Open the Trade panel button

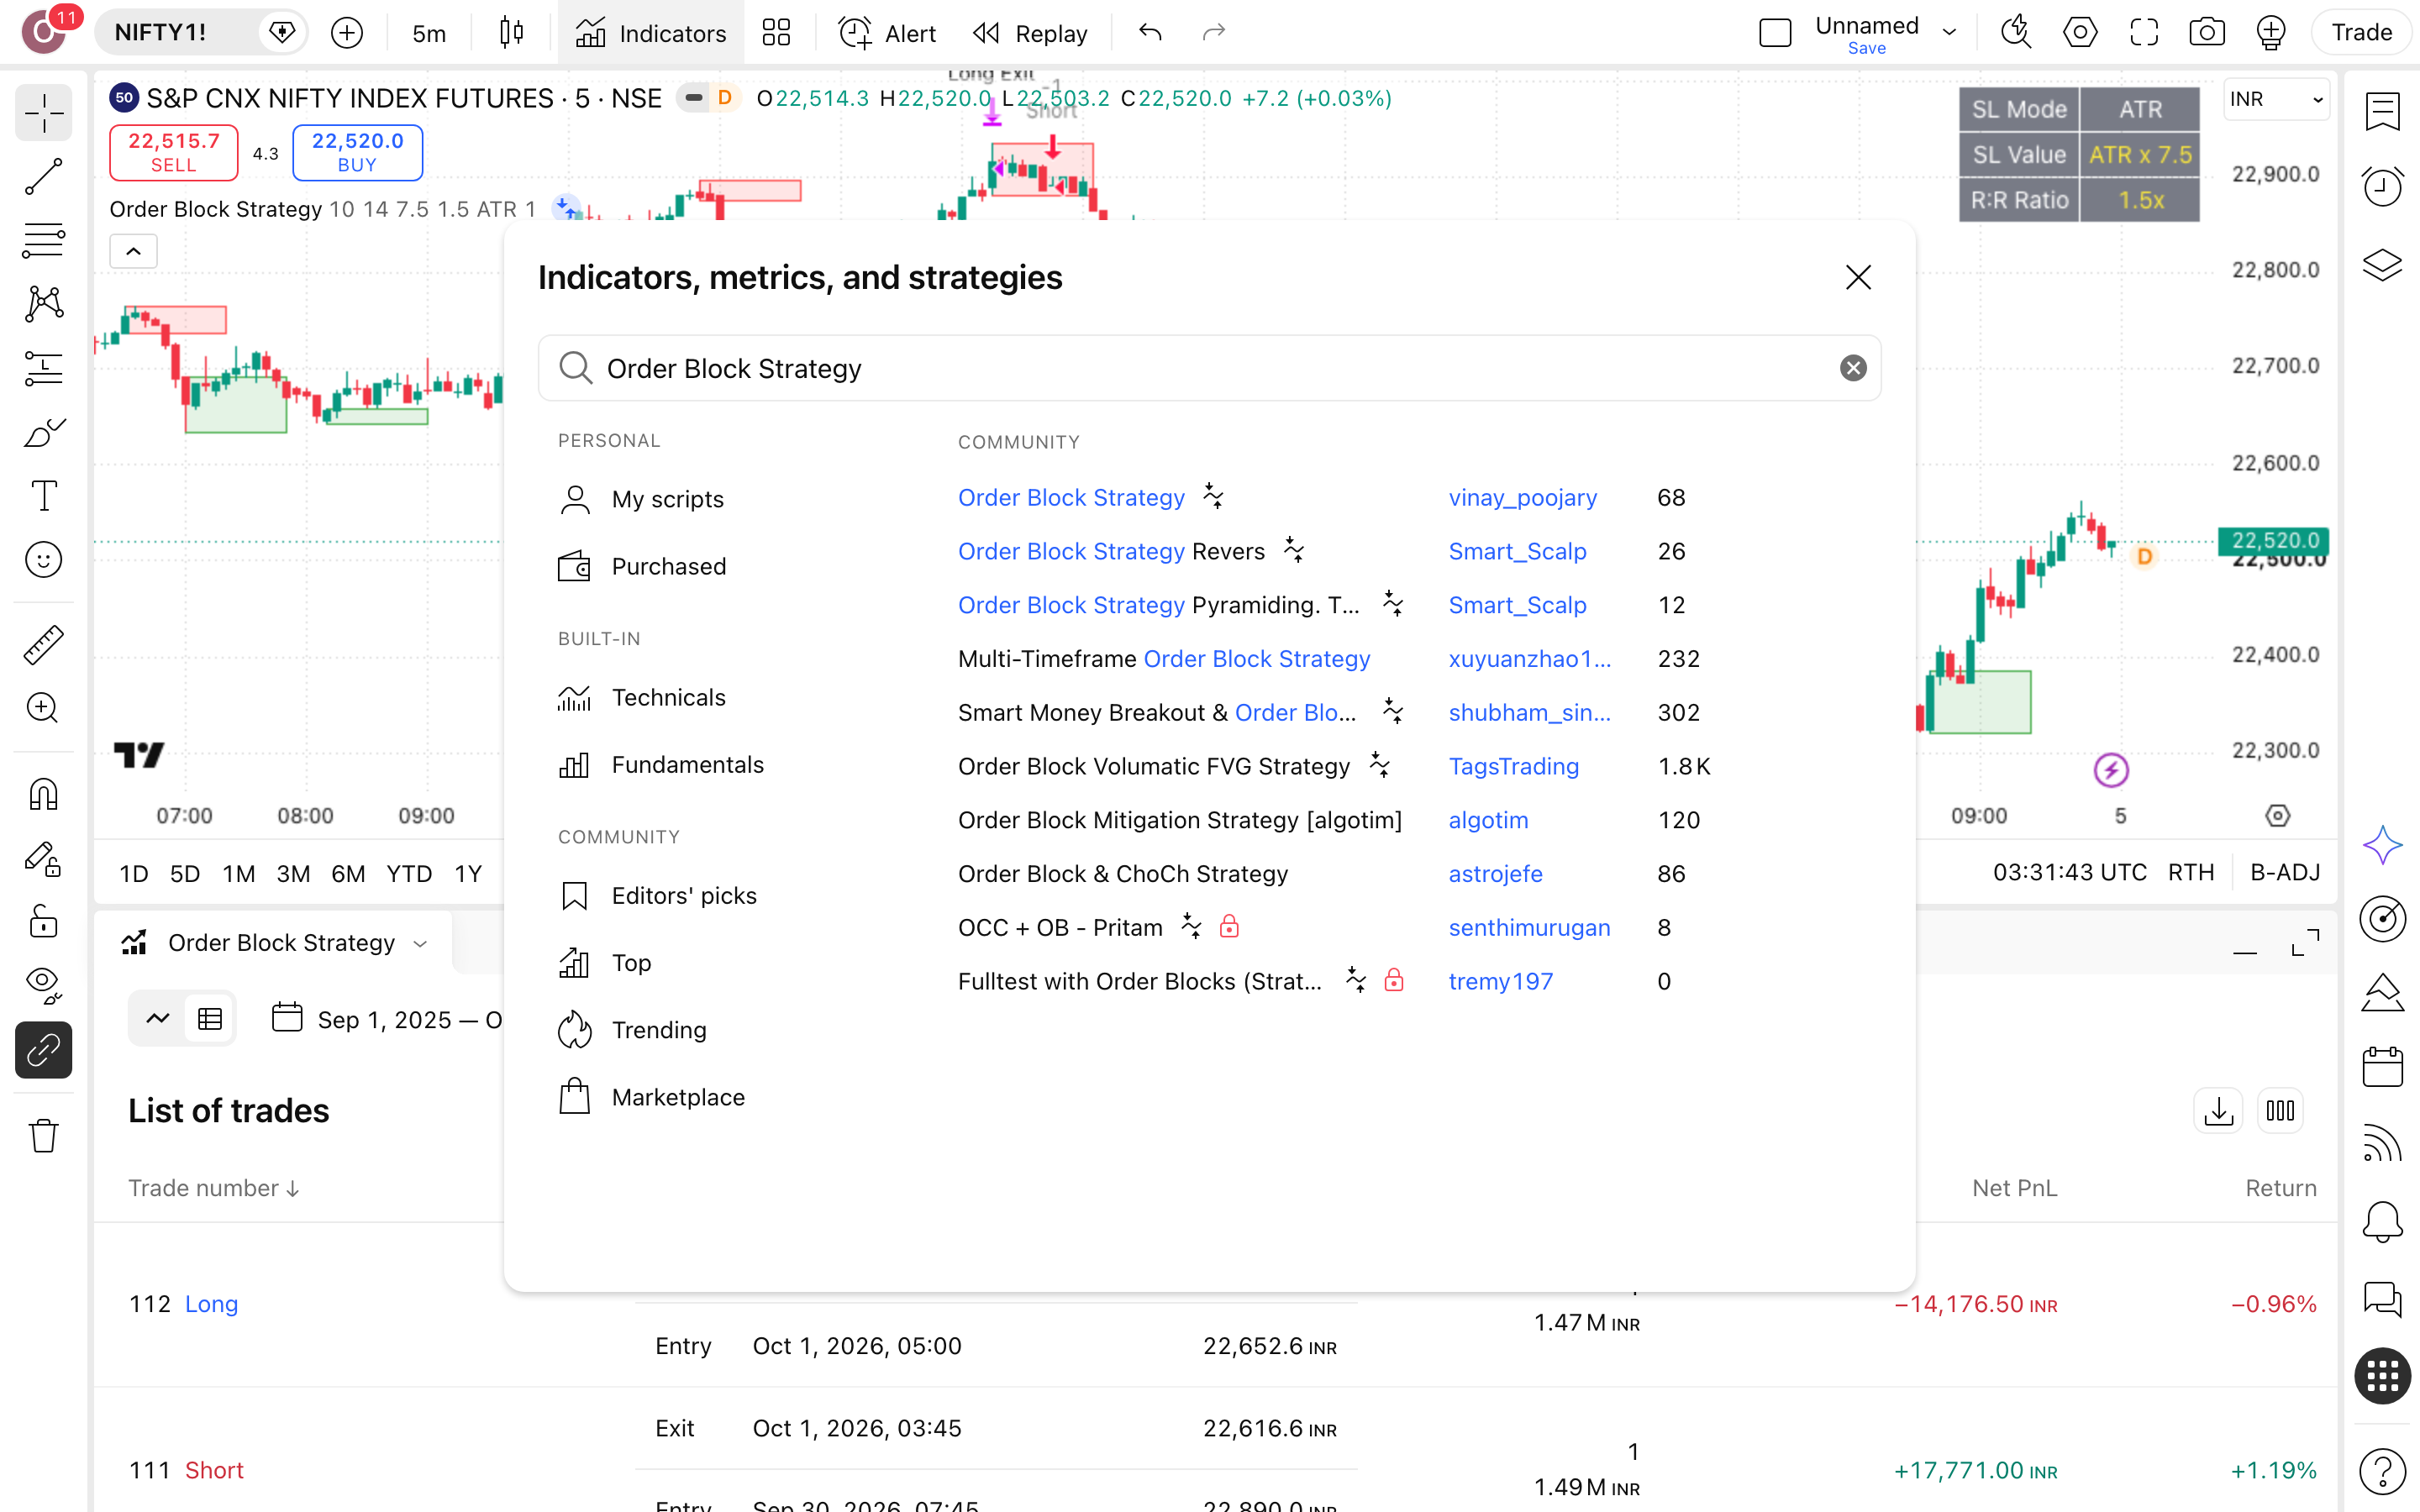2361,33
